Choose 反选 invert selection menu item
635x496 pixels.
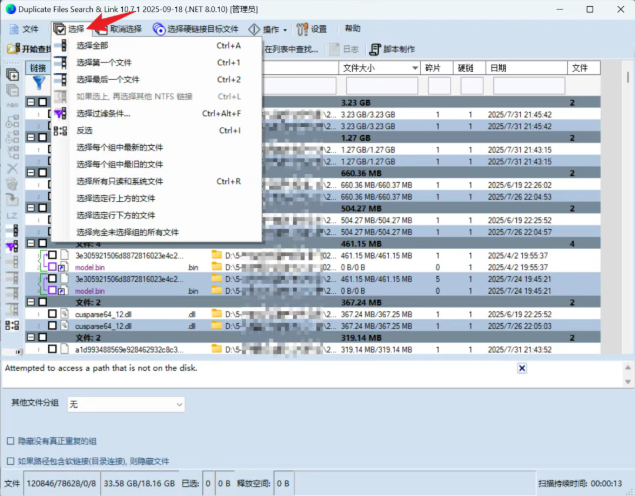point(85,130)
